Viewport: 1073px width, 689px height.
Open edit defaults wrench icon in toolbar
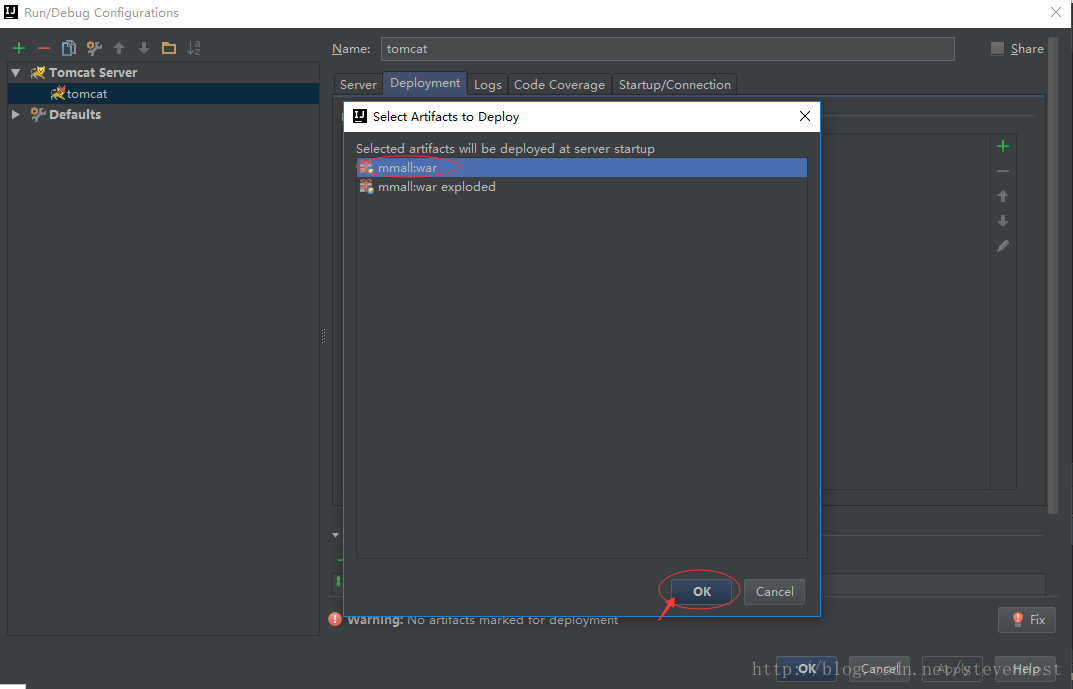pos(94,48)
